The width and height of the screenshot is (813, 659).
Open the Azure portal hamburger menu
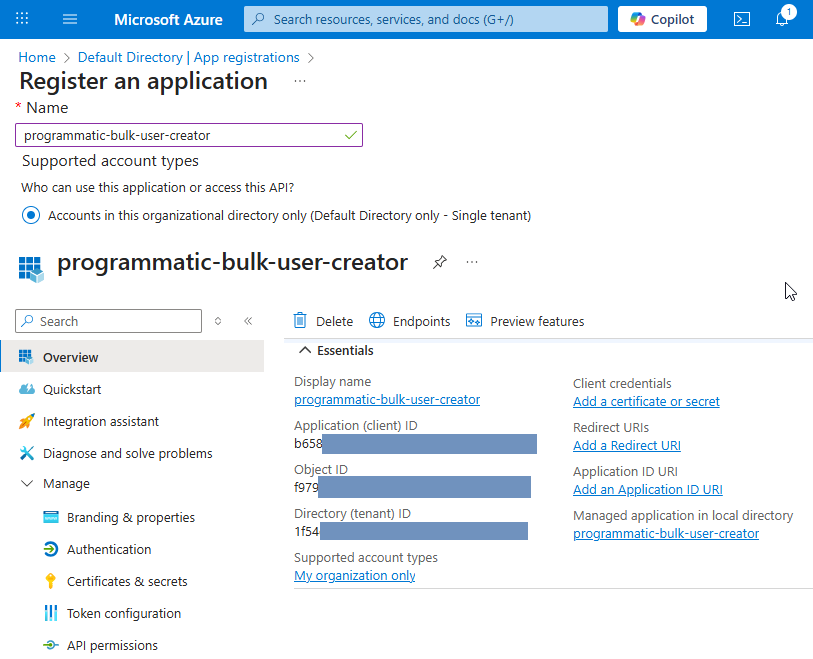point(70,19)
